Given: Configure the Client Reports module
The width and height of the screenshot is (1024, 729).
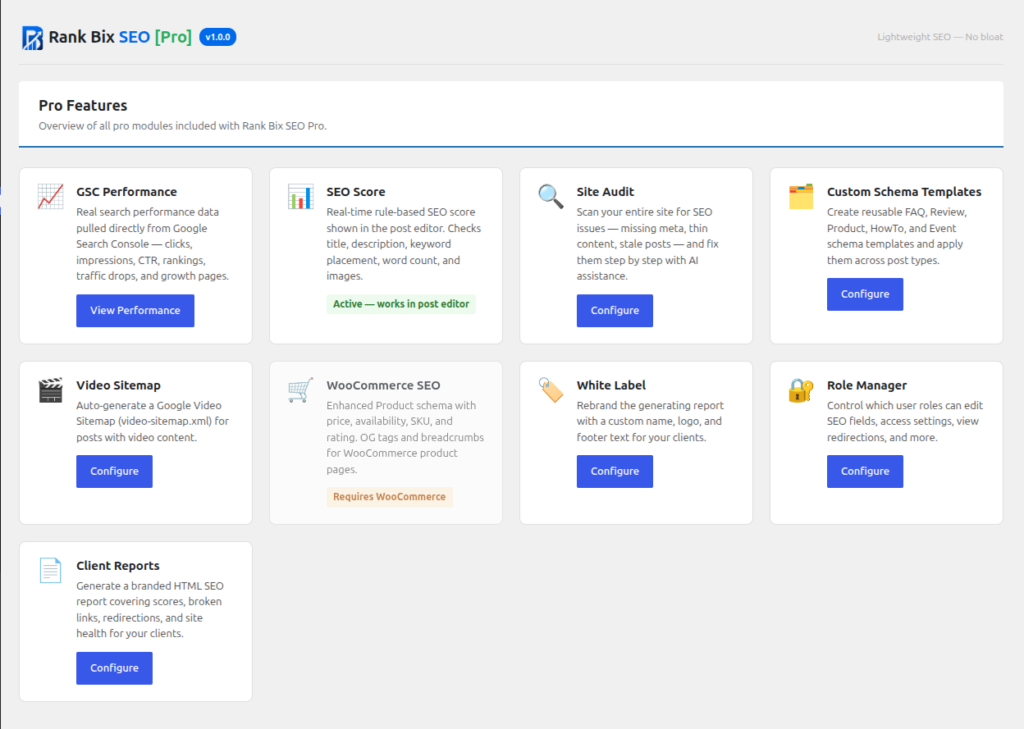Looking at the screenshot, I should point(114,668).
